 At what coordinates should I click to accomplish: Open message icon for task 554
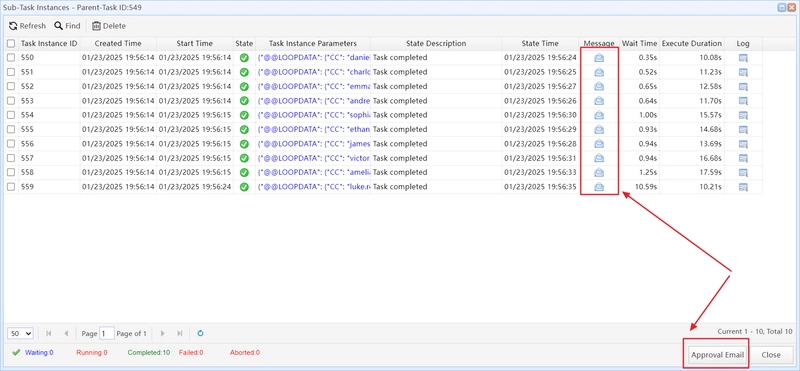pos(599,115)
